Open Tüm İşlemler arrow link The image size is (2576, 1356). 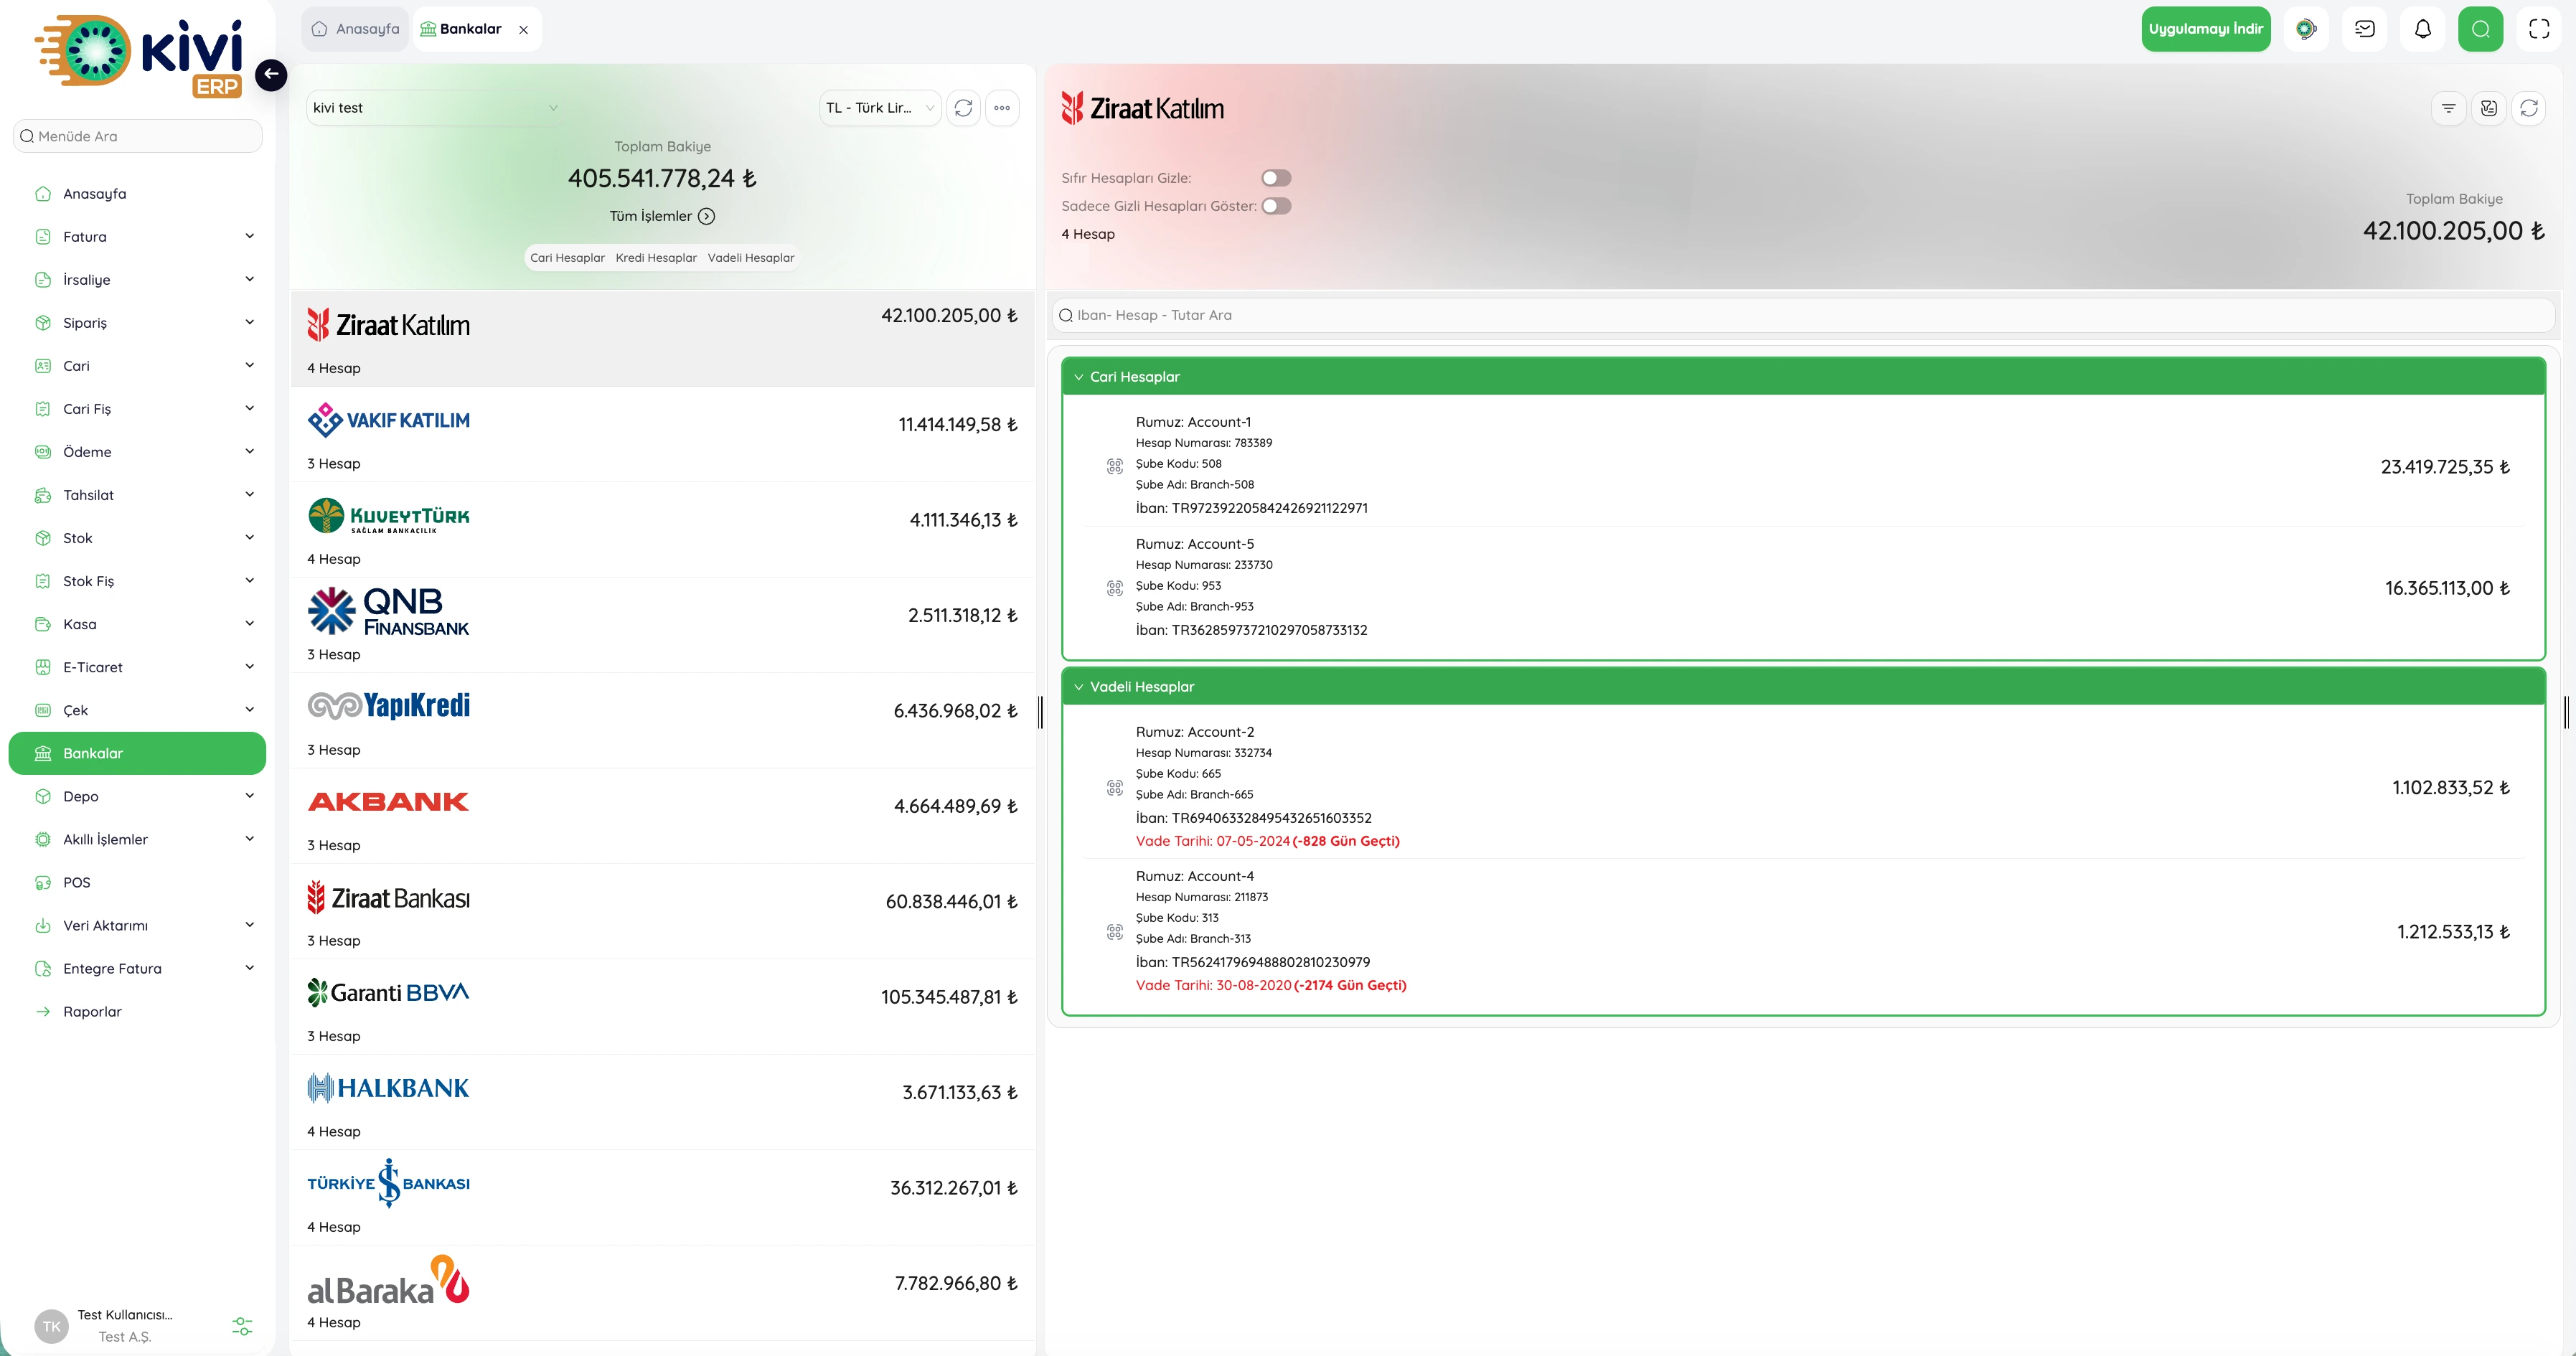click(x=662, y=216)
